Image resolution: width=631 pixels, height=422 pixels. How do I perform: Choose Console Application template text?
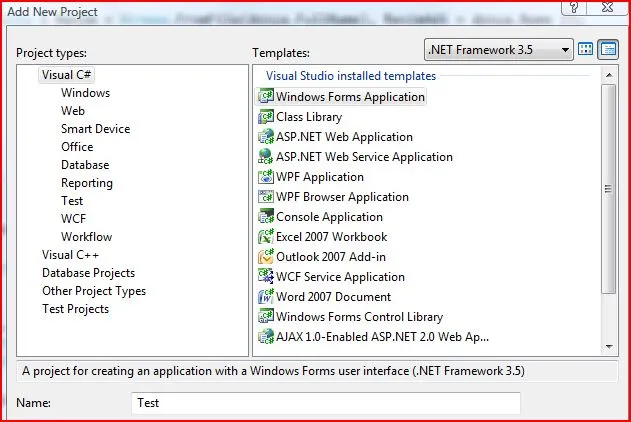(x=330, y=217)
